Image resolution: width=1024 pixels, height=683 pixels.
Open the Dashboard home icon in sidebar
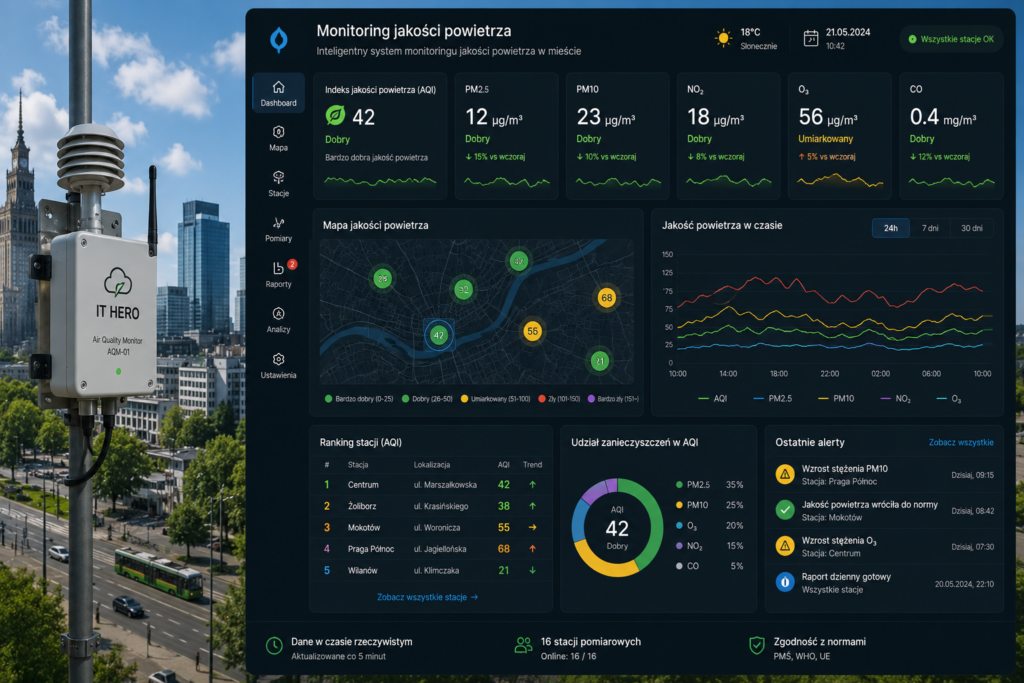(278, 87)
